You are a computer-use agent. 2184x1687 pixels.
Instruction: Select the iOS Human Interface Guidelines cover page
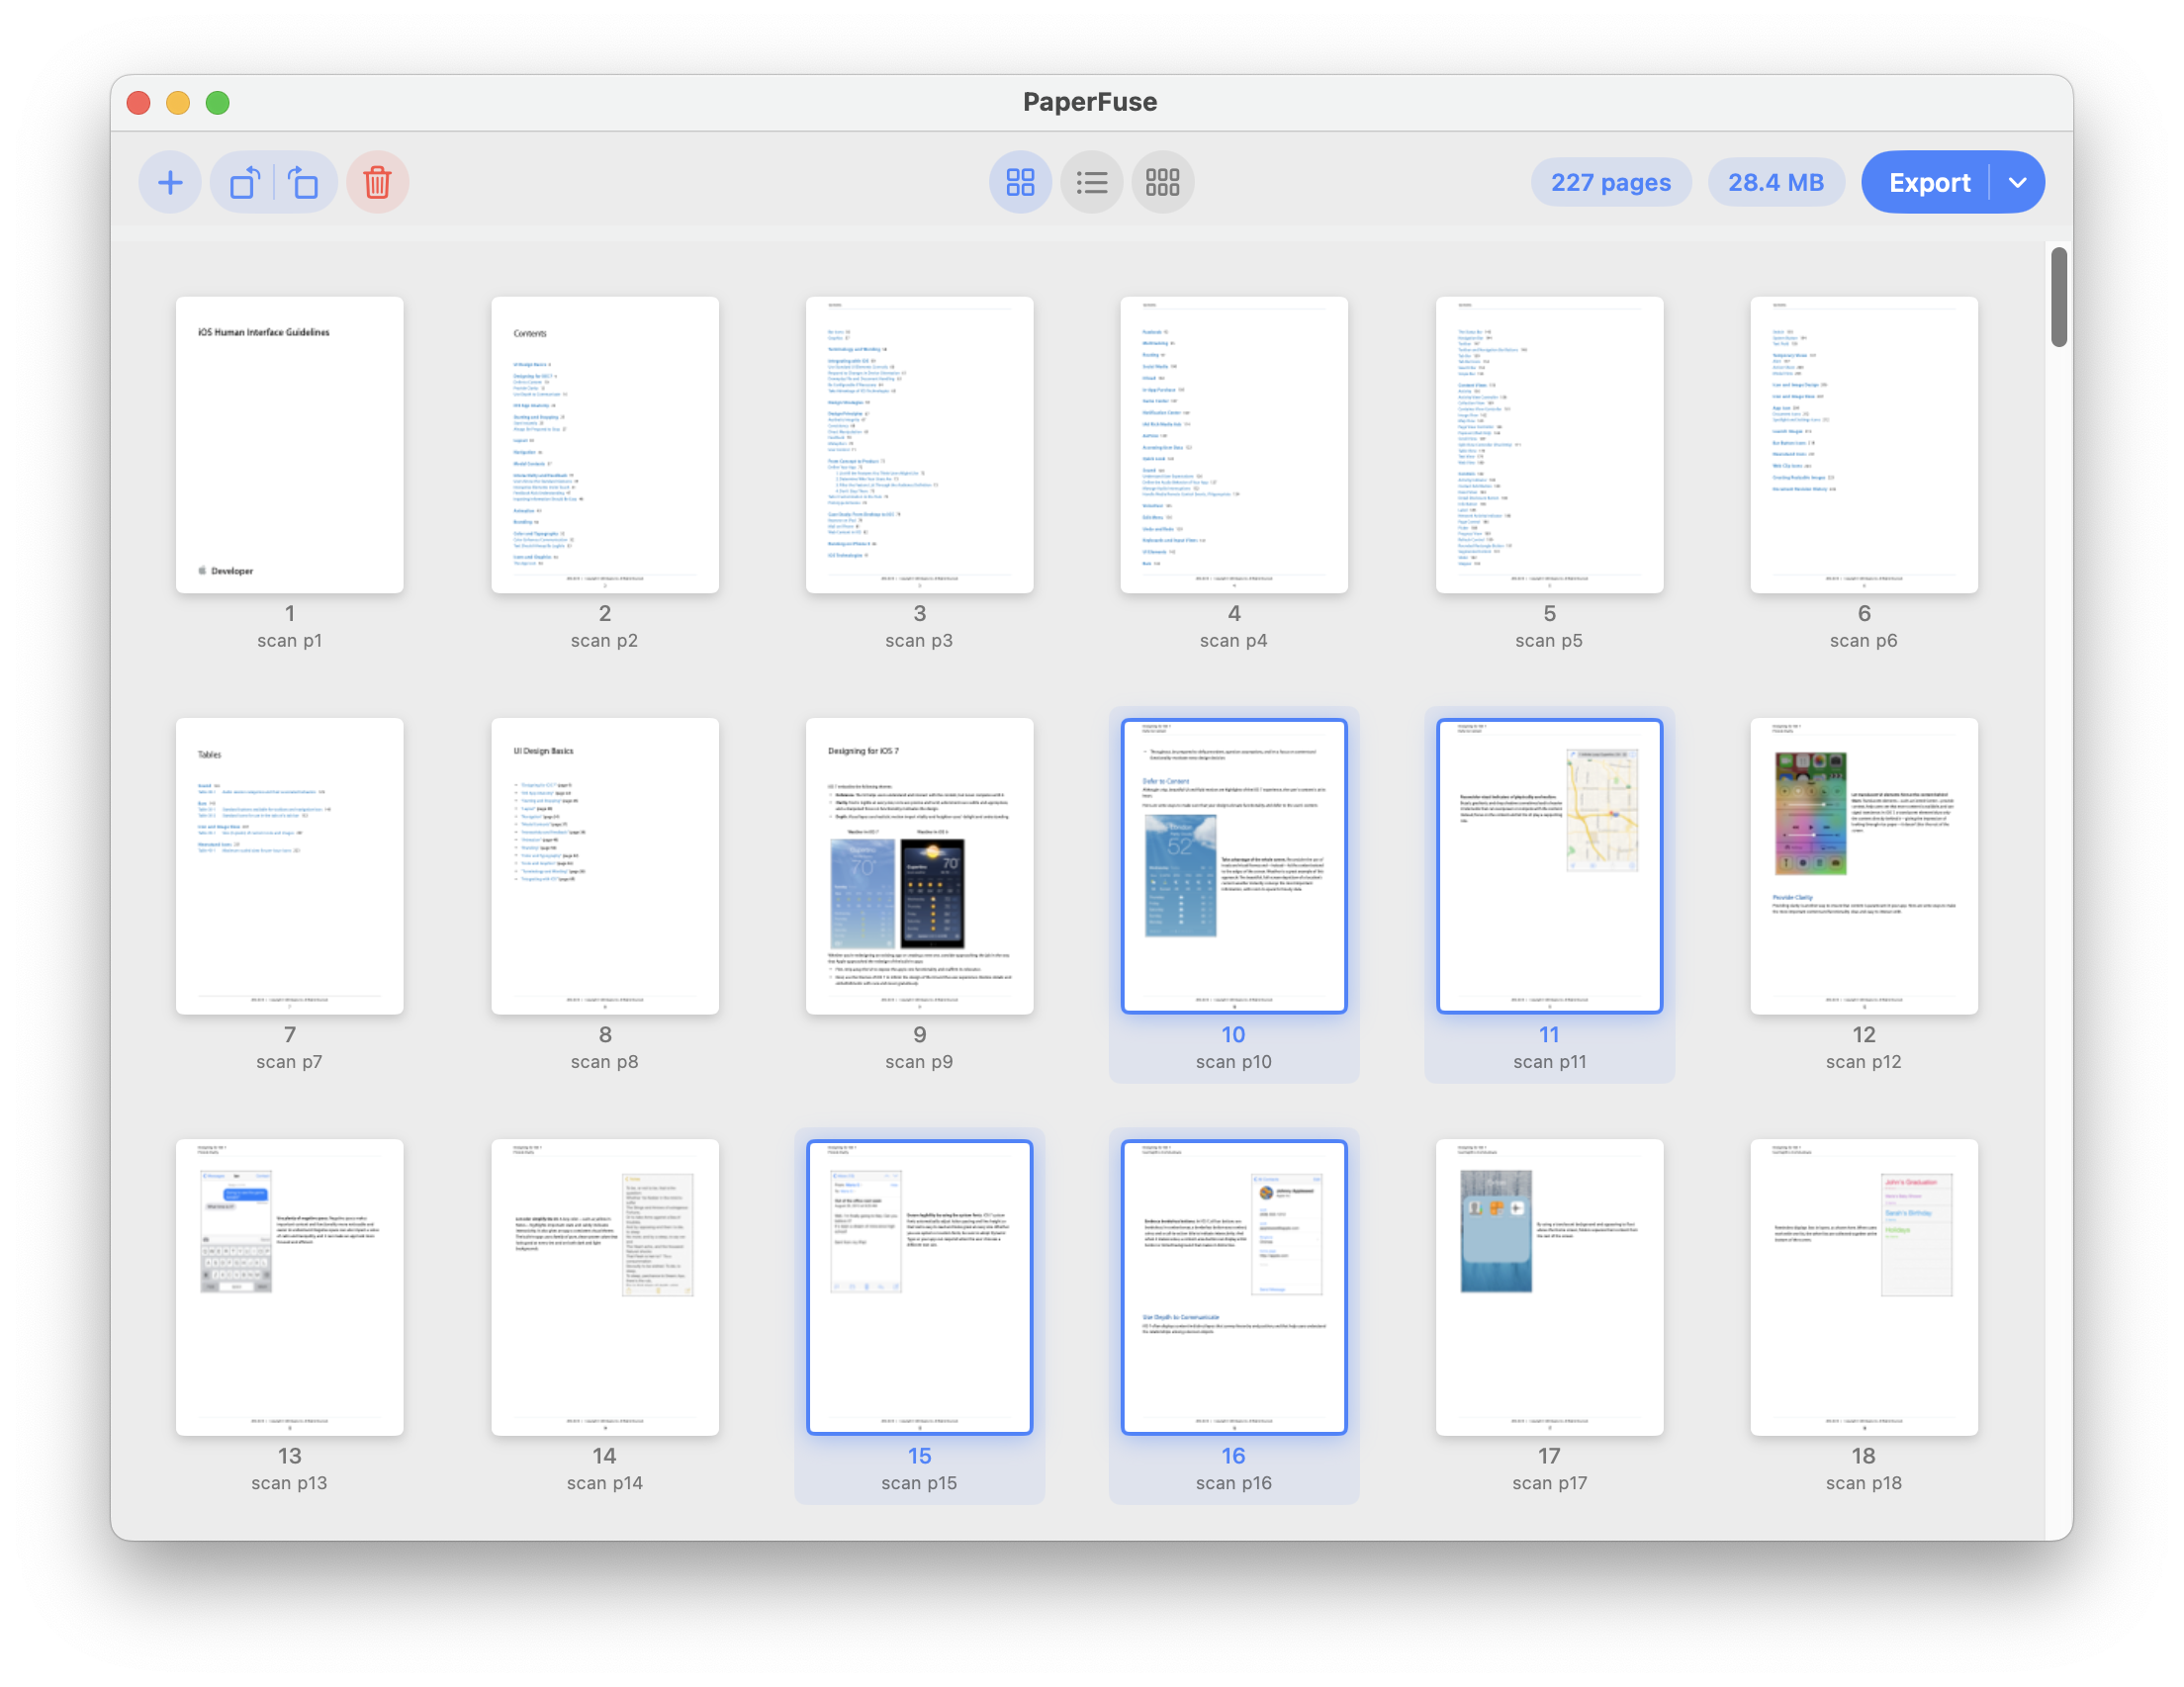tap(289, 445)
